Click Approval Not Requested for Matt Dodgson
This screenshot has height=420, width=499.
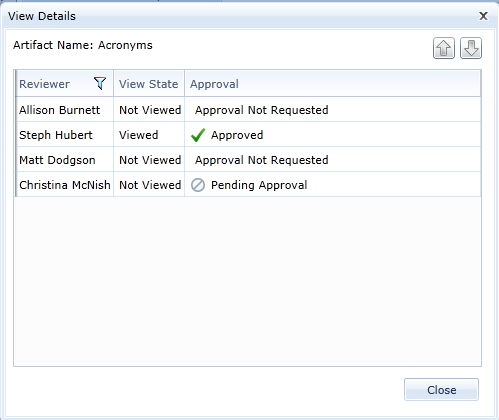[x=262, y=160]
